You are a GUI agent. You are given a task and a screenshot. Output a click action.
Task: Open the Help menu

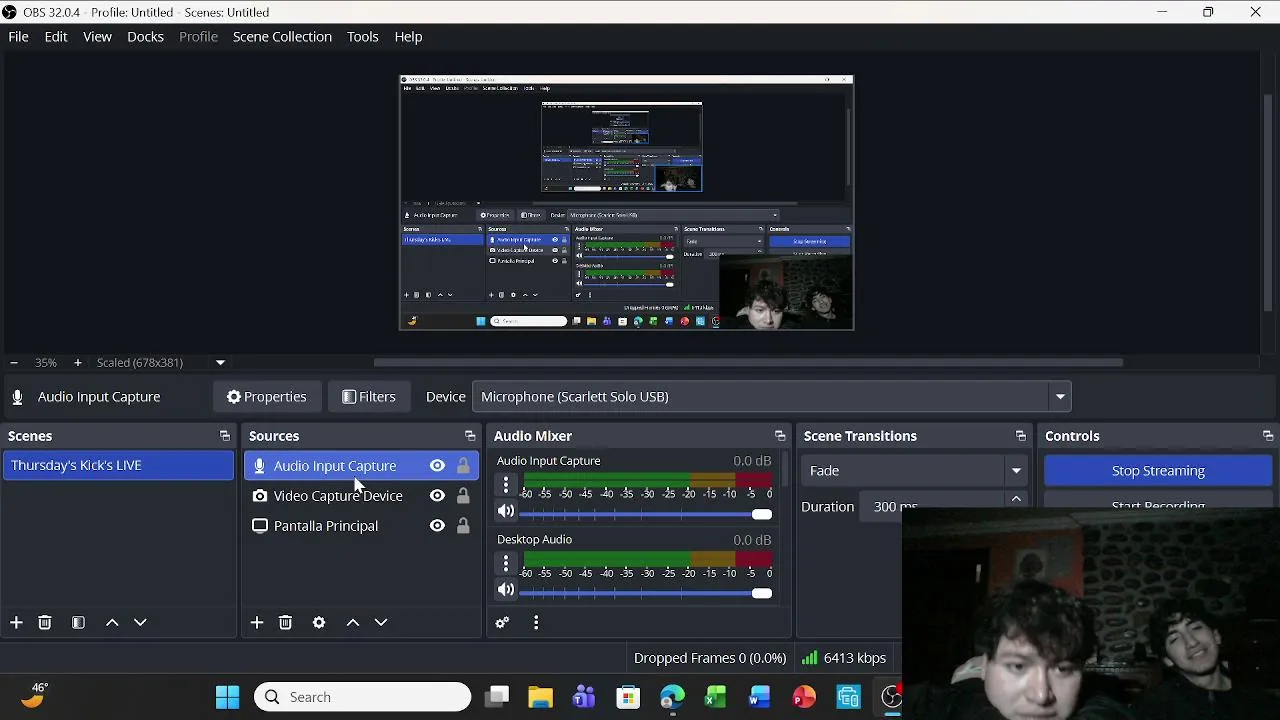pos(408,37)
